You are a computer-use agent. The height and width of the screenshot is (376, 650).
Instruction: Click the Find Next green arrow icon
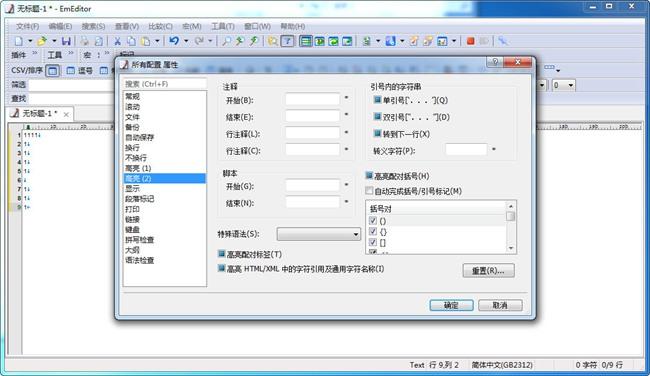pyautogui.click(x=240, y=41)
